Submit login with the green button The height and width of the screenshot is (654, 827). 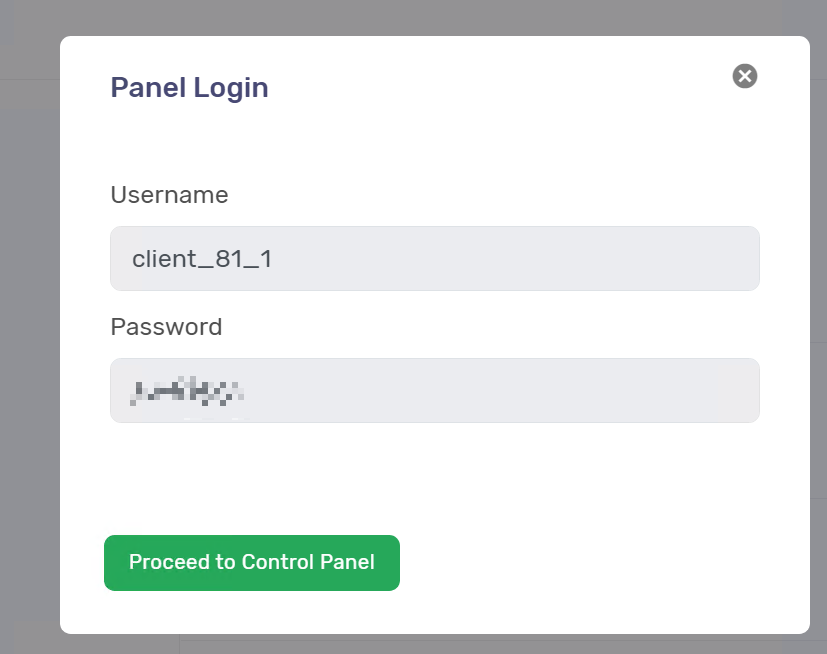[x=252, y=563]
